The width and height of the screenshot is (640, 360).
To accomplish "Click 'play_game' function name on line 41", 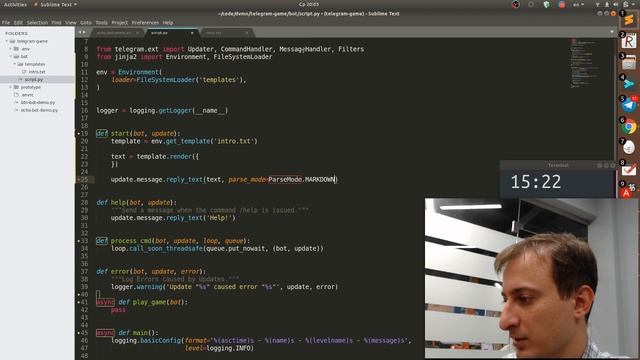I will pyautogui.click(x=149, y=302).
